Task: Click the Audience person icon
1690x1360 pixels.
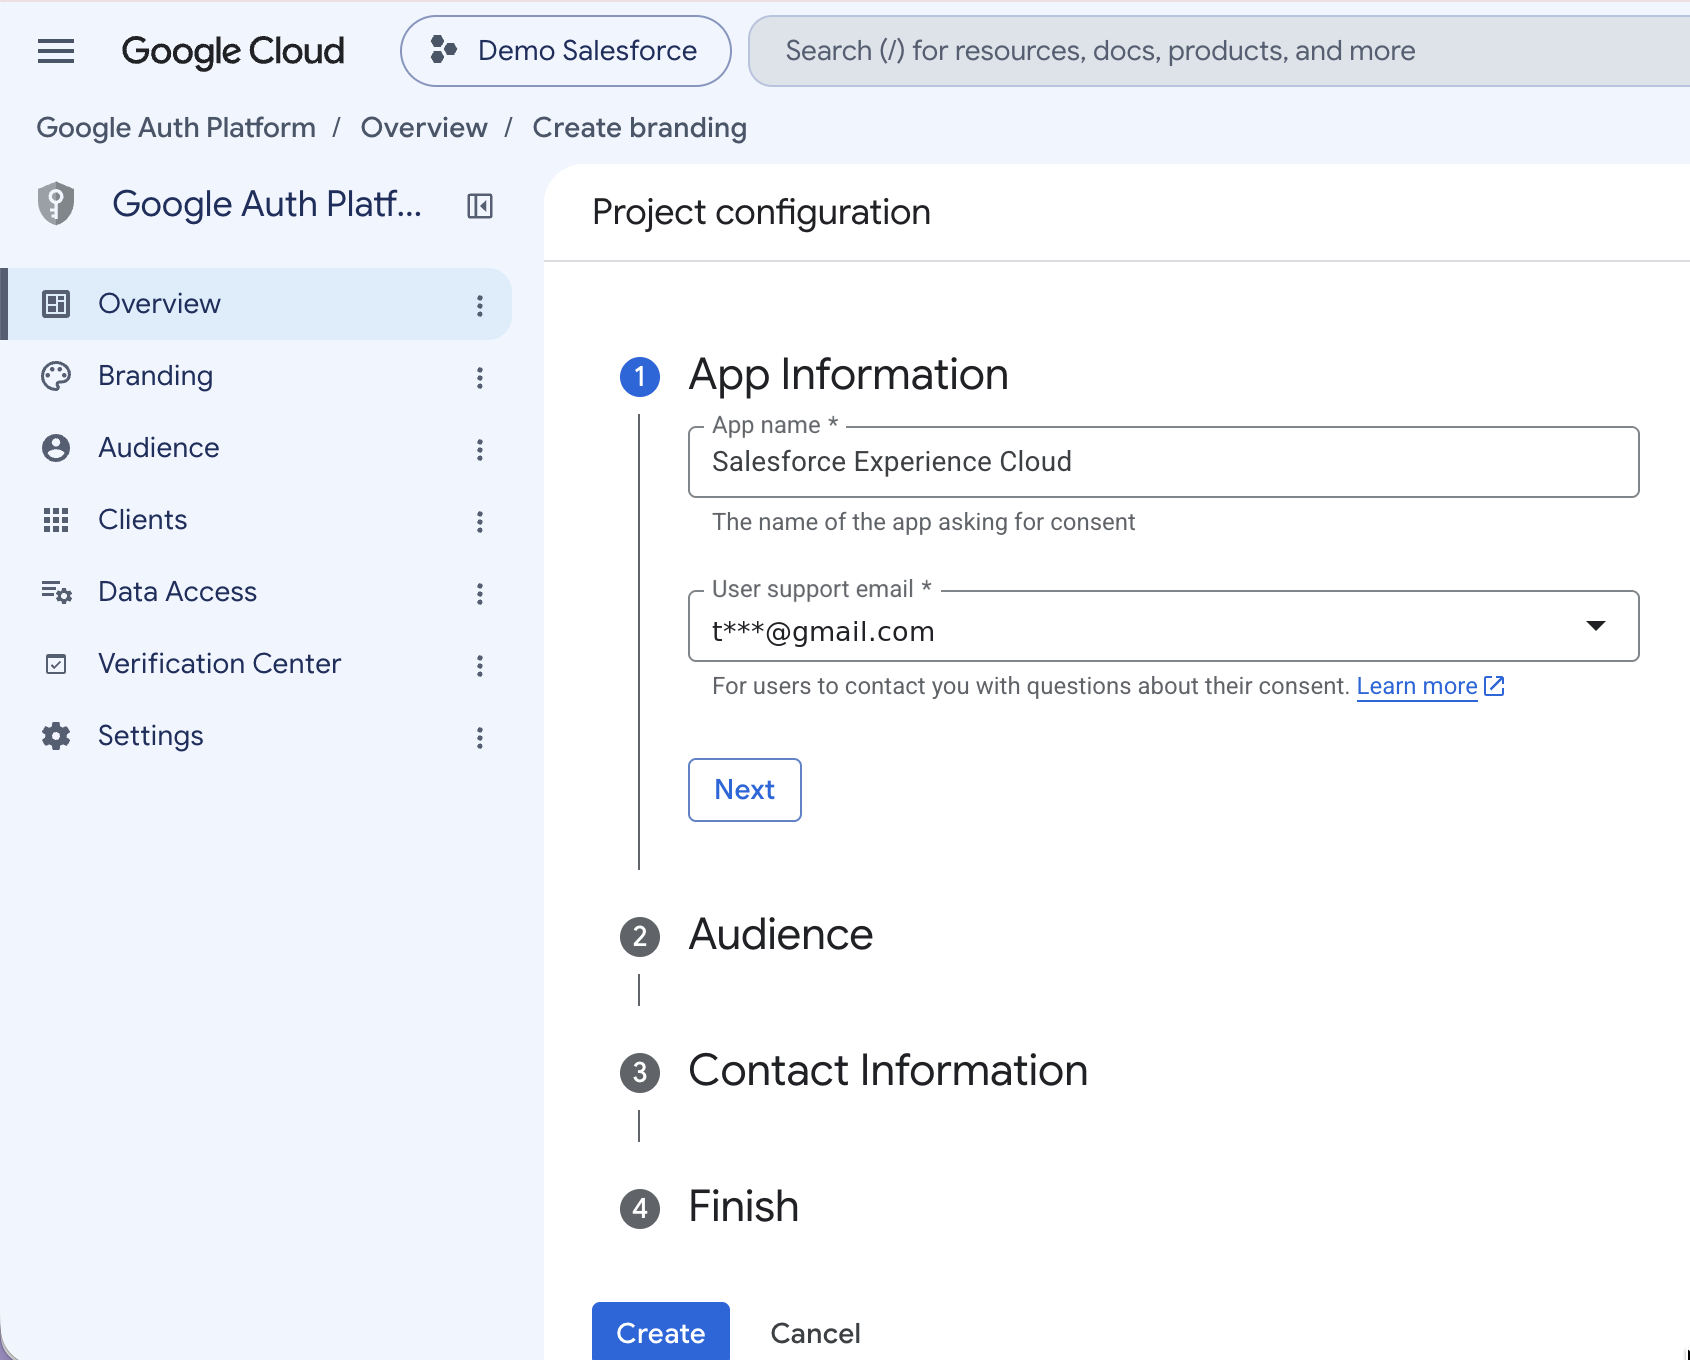Action: pyautogui.click(x=56, y=448)
